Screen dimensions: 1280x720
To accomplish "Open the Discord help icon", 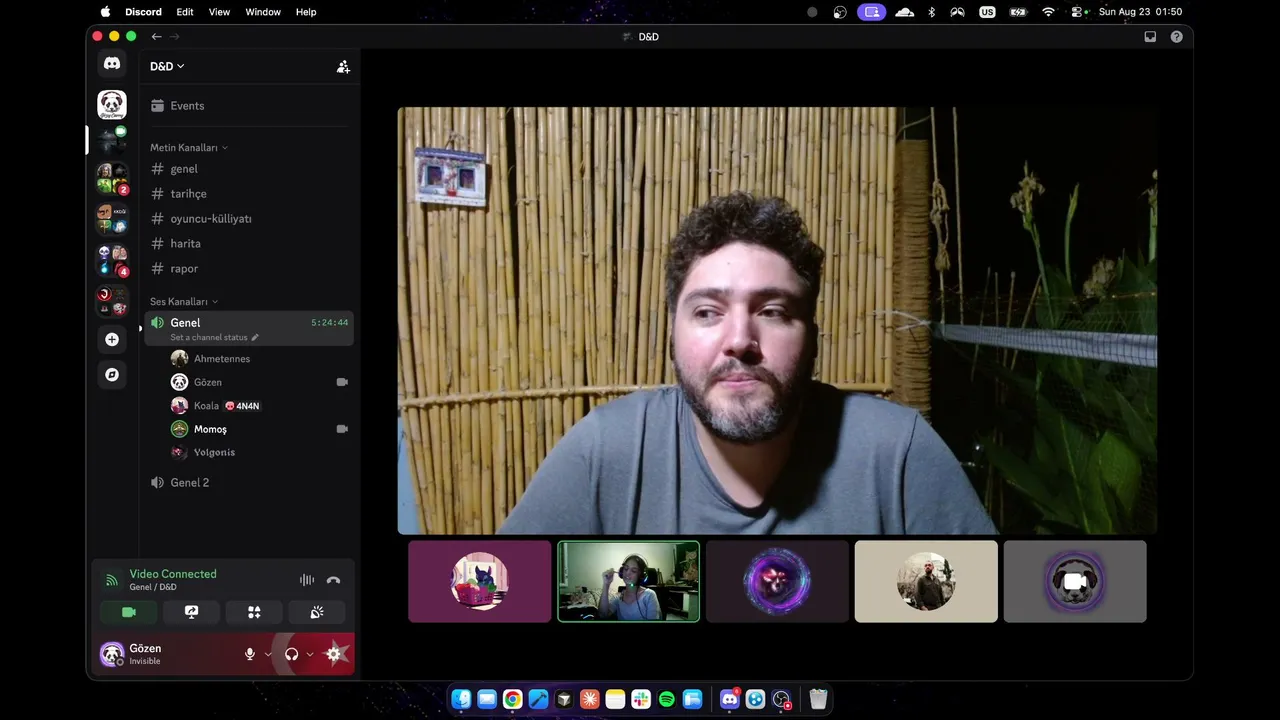I will pos(1176,37).
